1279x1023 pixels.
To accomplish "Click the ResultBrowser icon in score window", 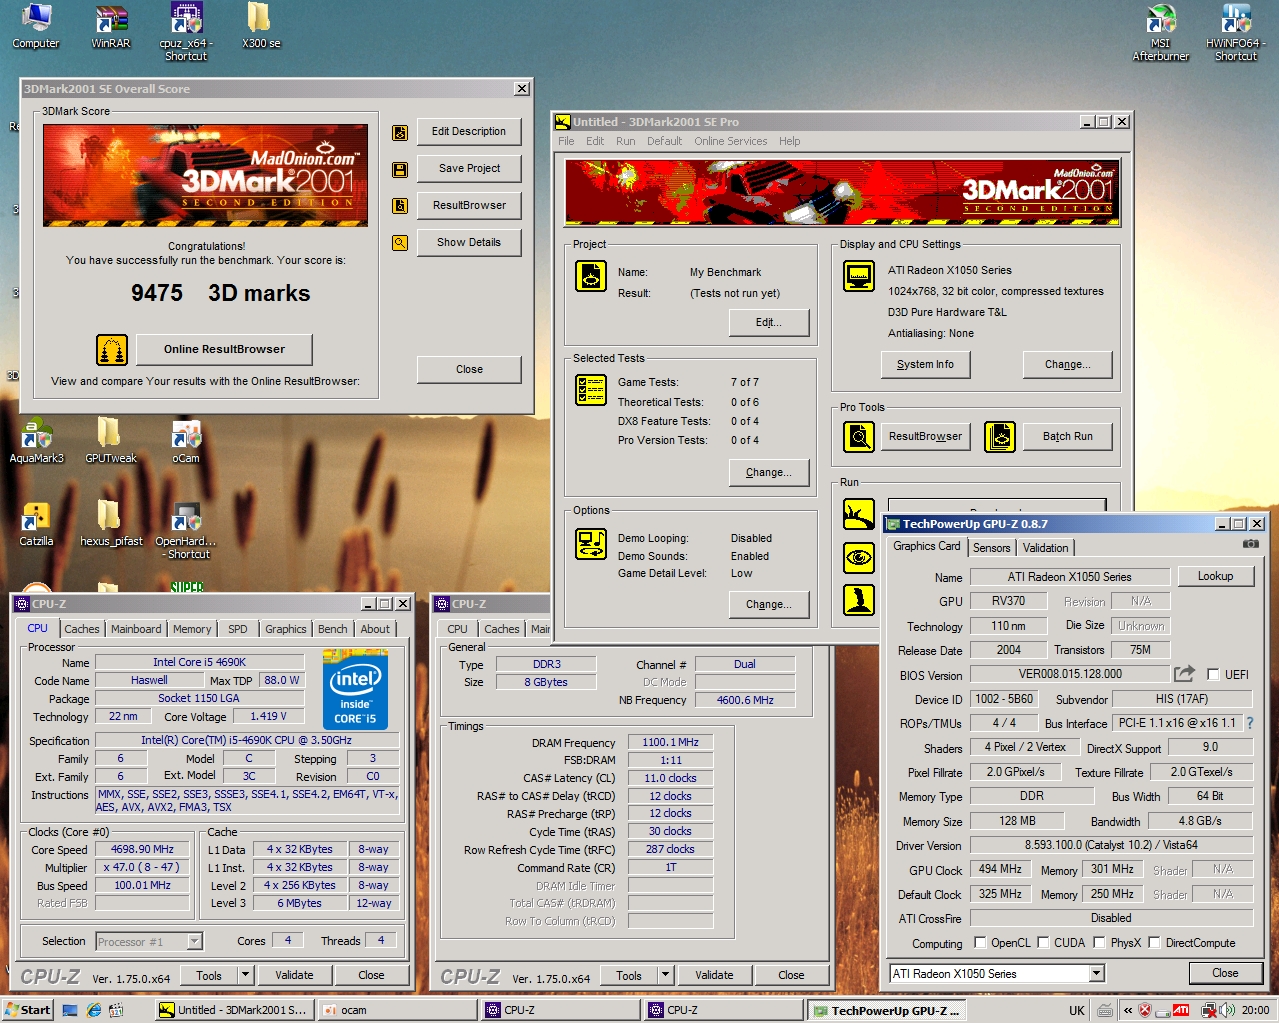I will pos(400,206).
